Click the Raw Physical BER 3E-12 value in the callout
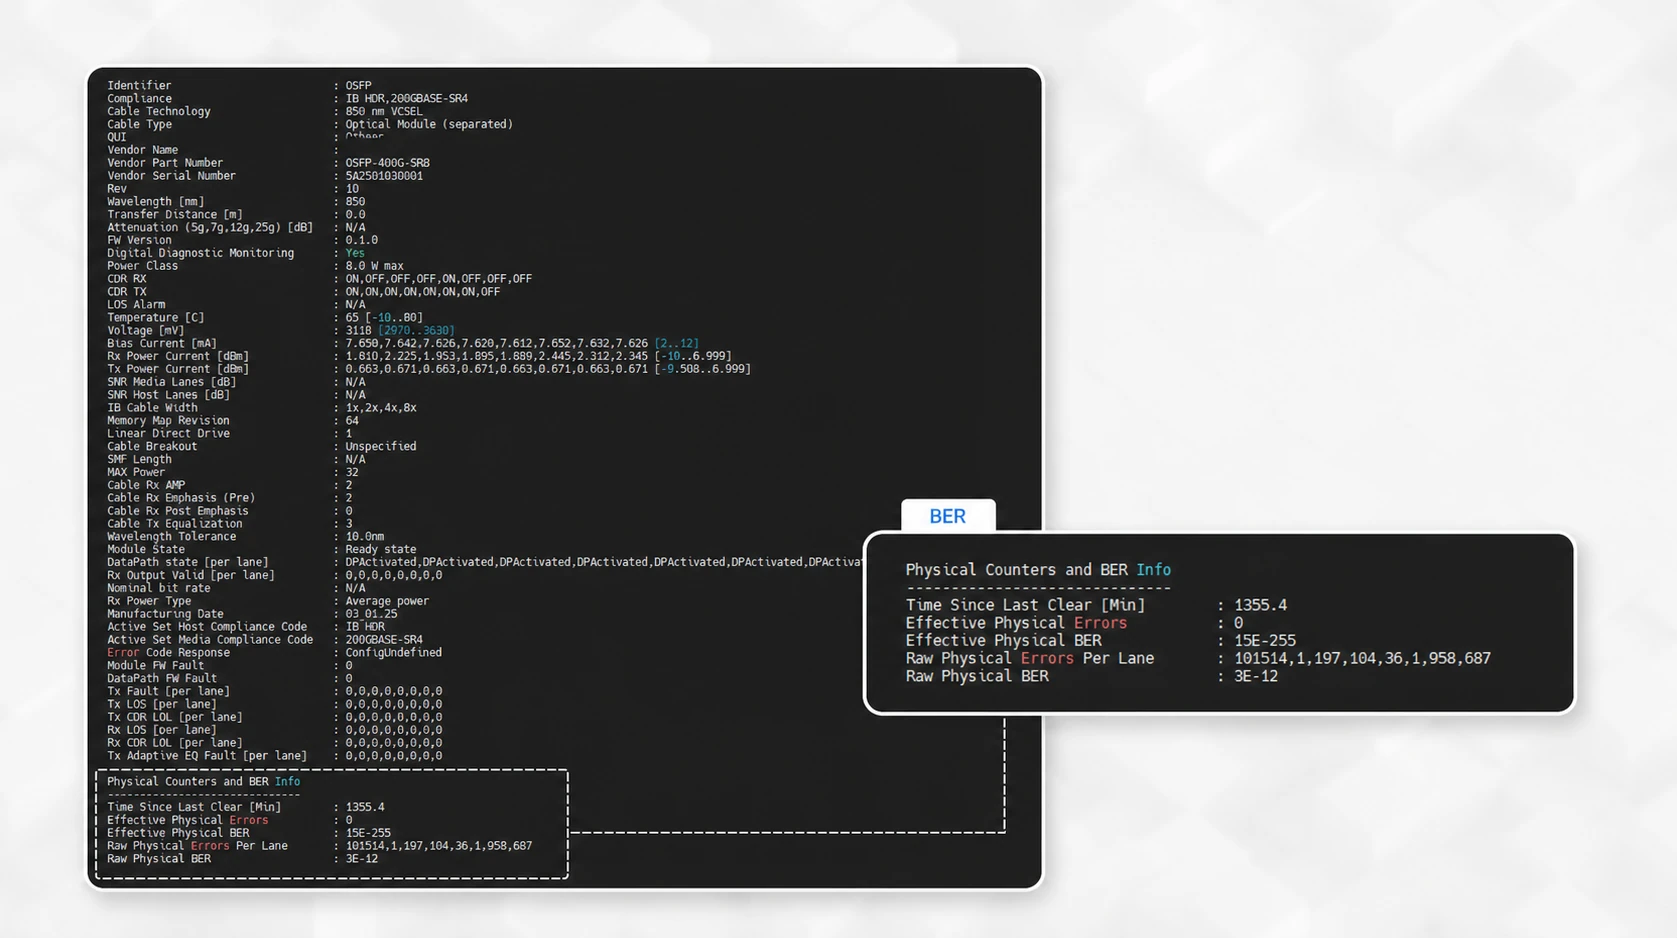 click(x=1255, y=676)
